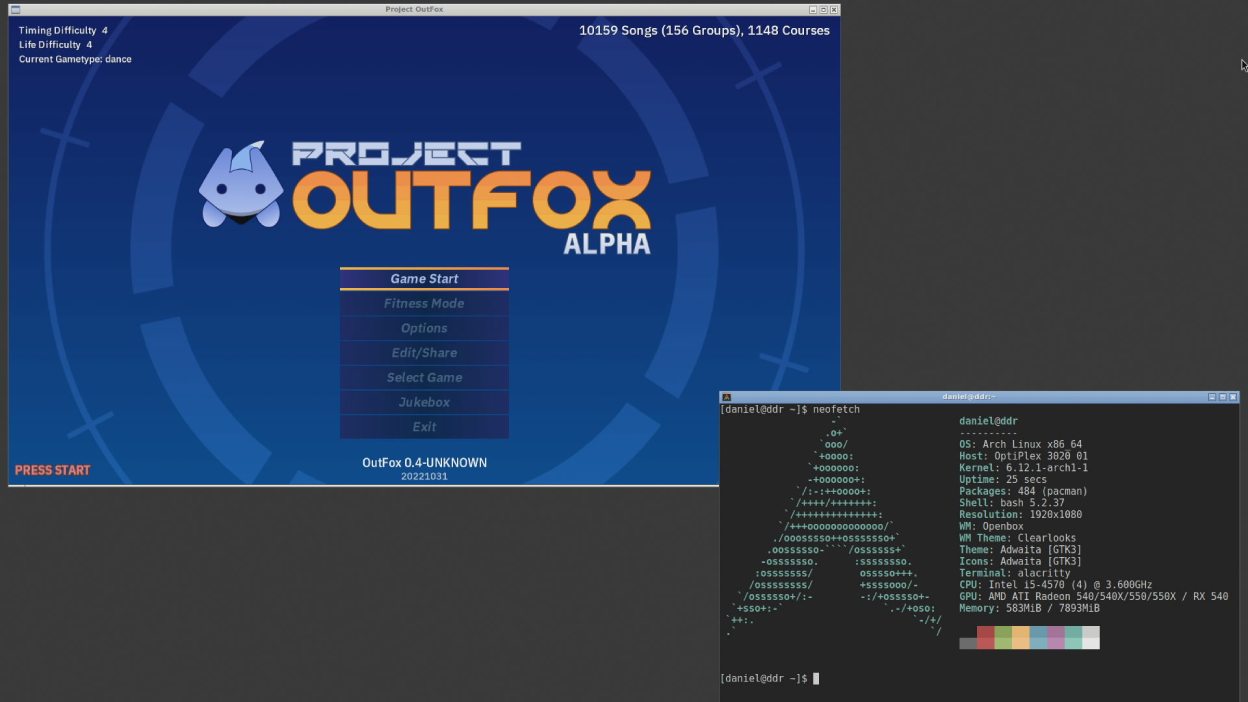Click the 10159 Songs and 1148 Courses counter
1248x702 pixels.
704,31
